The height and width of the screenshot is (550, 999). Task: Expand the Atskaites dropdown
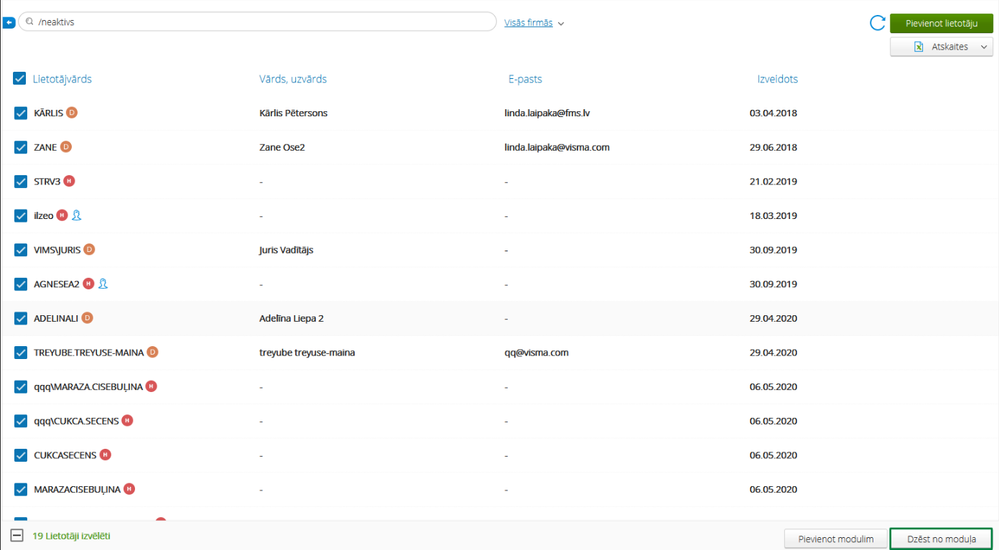[984, 47]
